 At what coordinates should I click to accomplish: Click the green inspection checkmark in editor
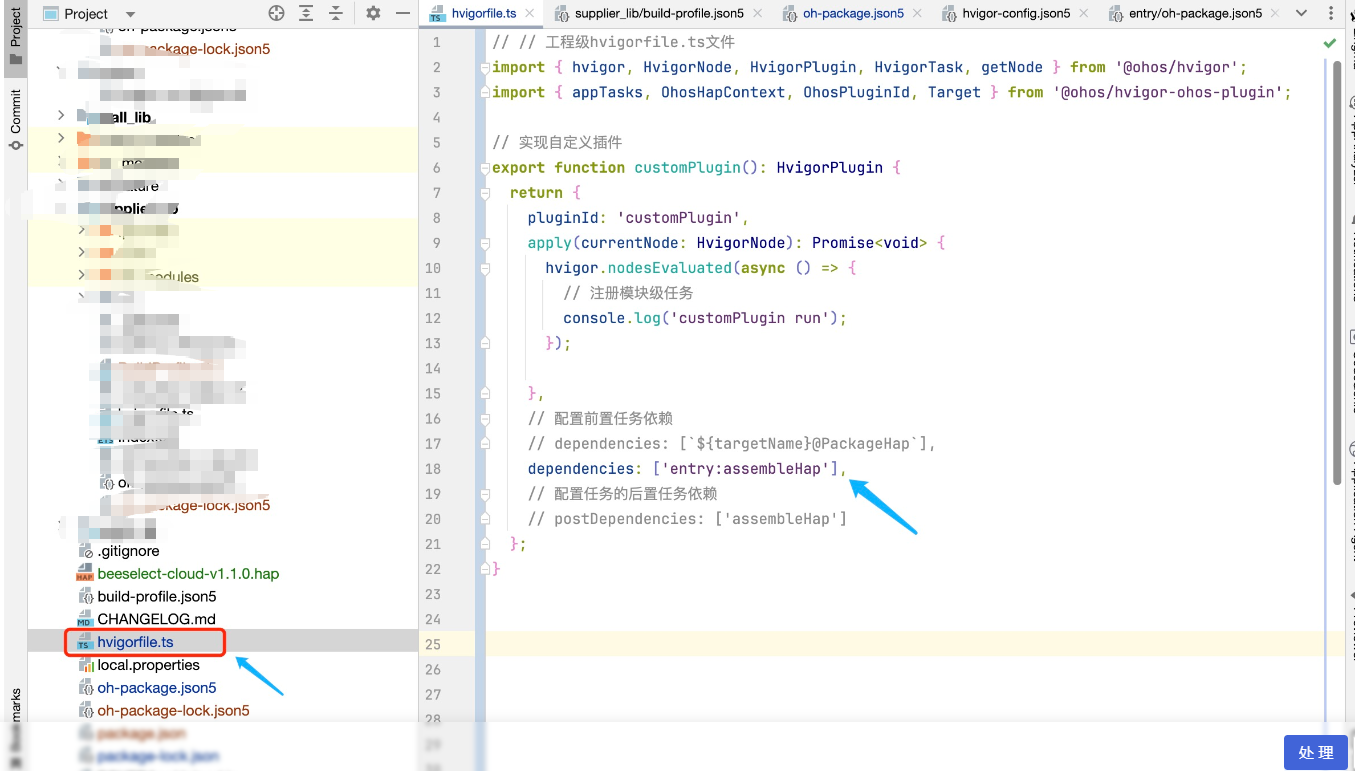[1329, 43]
